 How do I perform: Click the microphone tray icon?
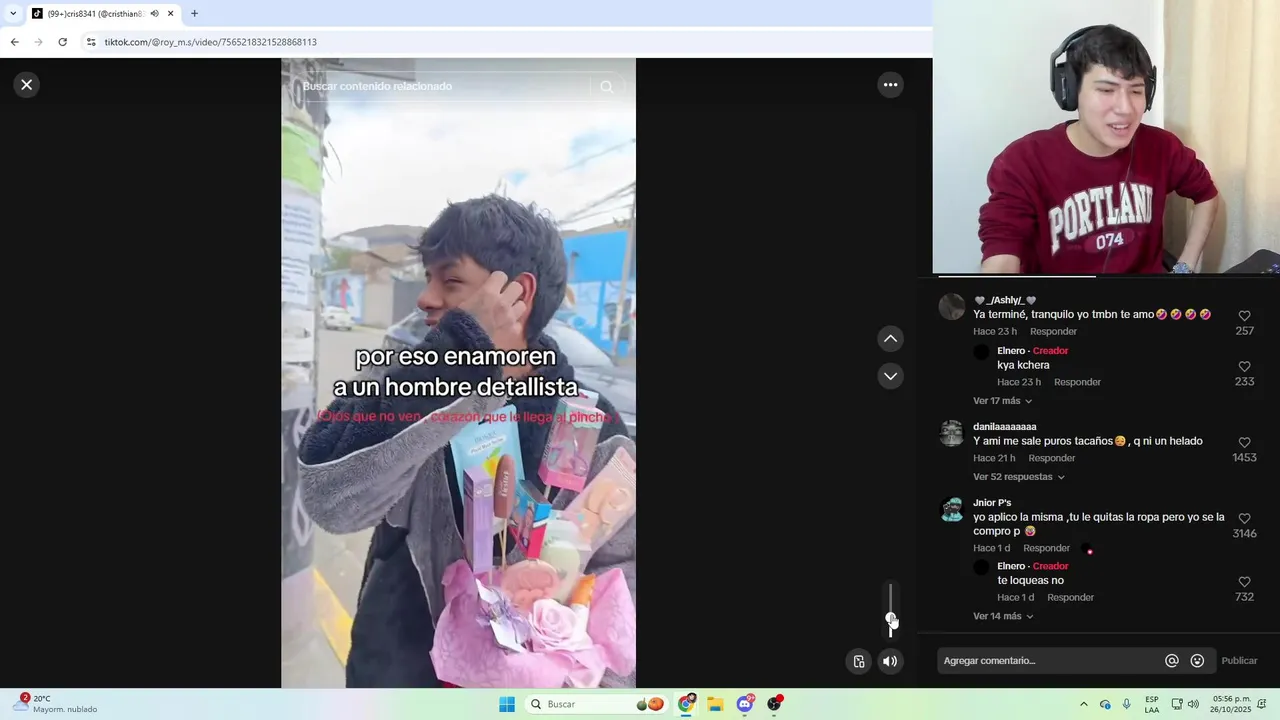[1127, 704]
